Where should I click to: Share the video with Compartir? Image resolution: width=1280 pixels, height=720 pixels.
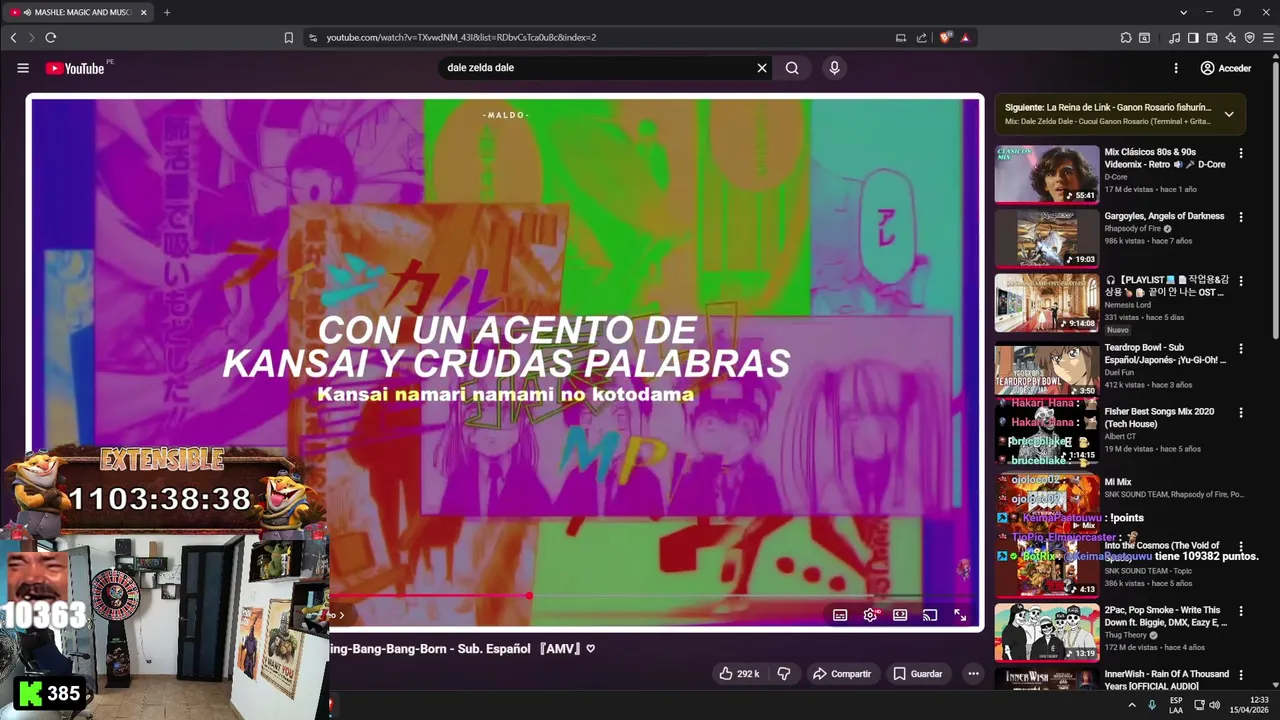pos(842,674)
